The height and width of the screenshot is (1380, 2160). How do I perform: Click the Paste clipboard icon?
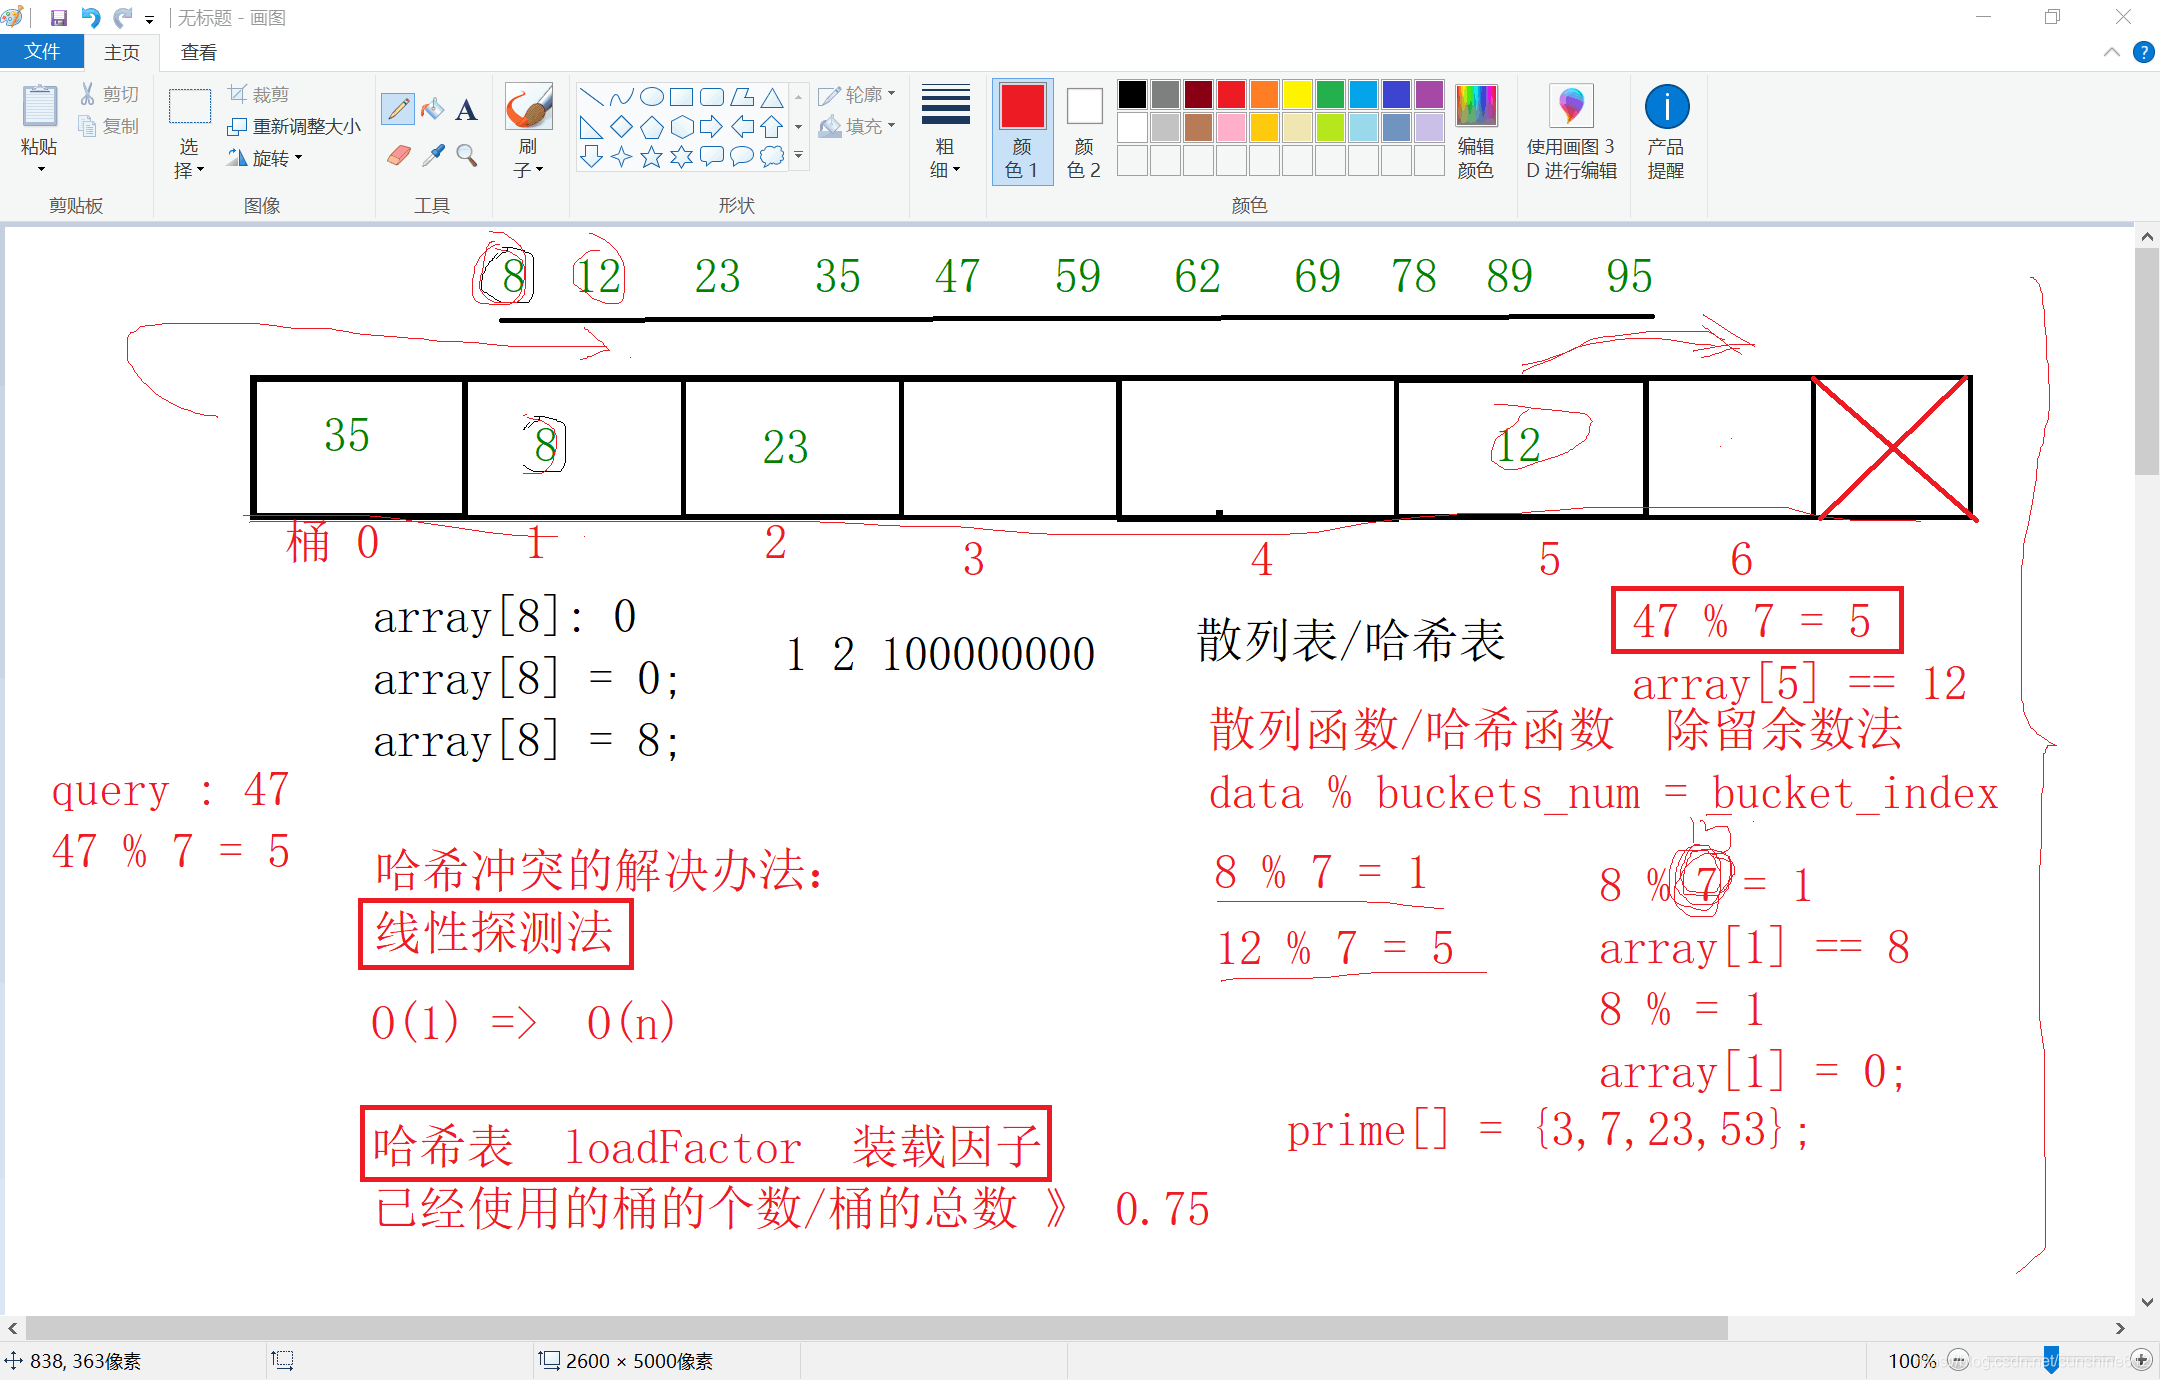pyautogui.click(x=40, y=107)
